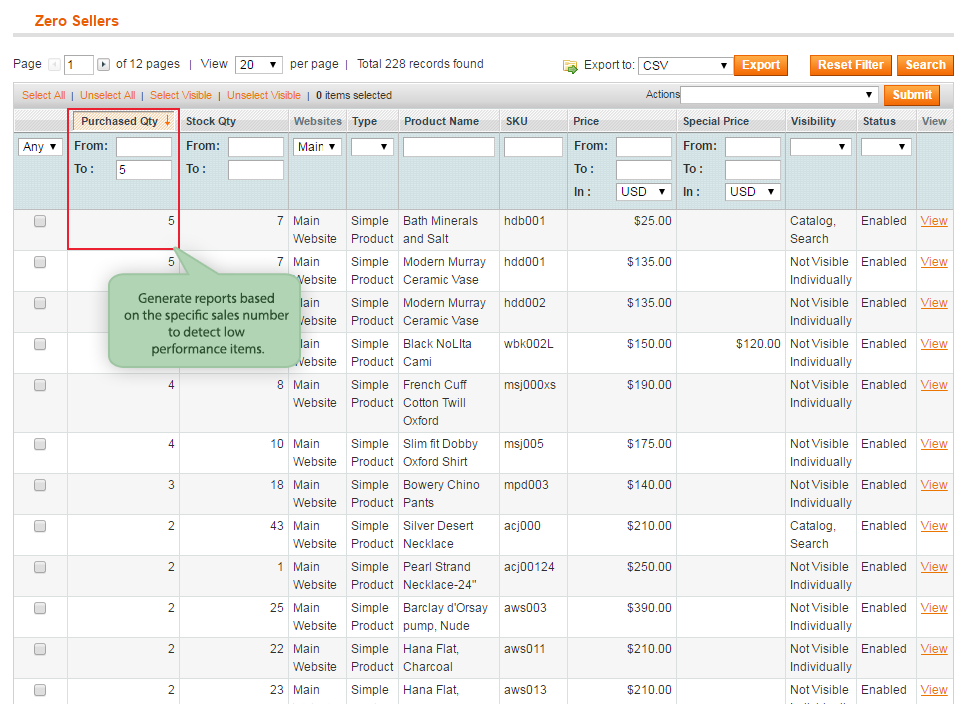
Task: Click the SKU filter text field
Action: point(533,147)
